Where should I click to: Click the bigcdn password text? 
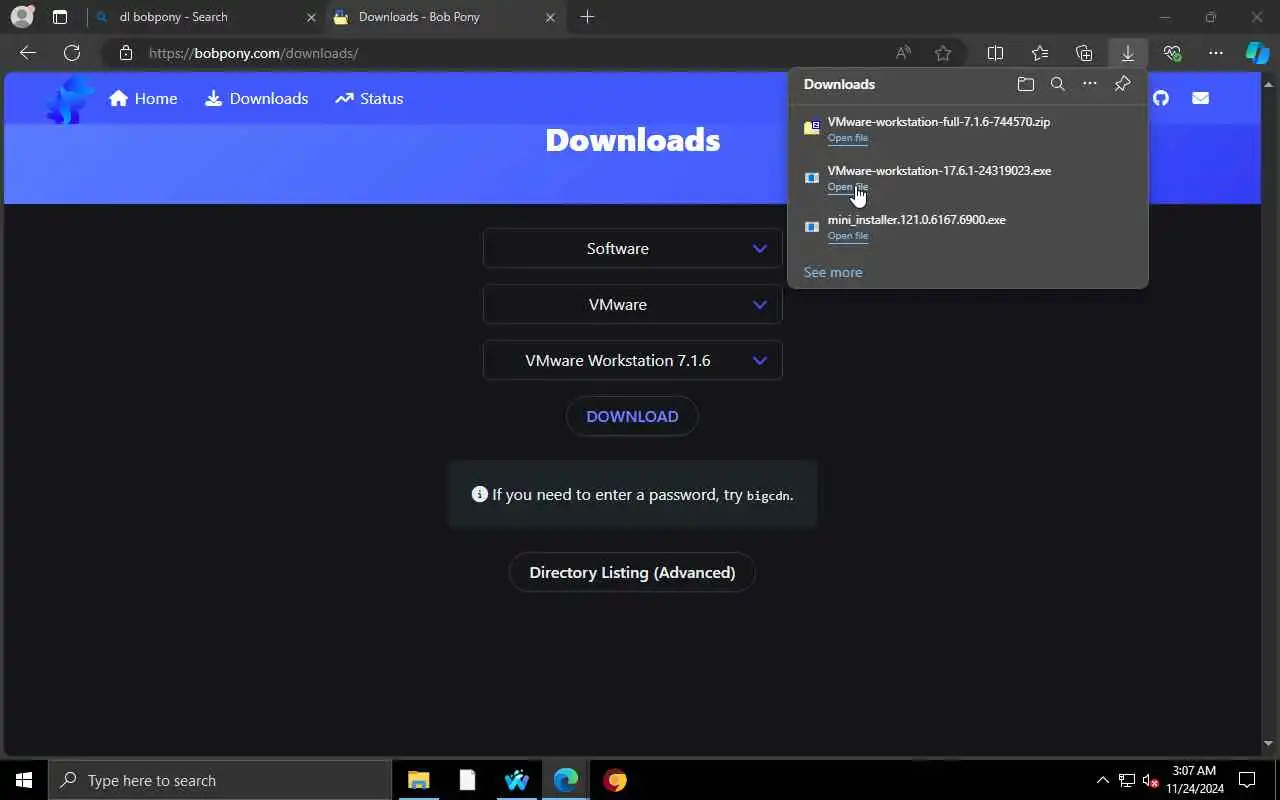click(x=768, y=495)
